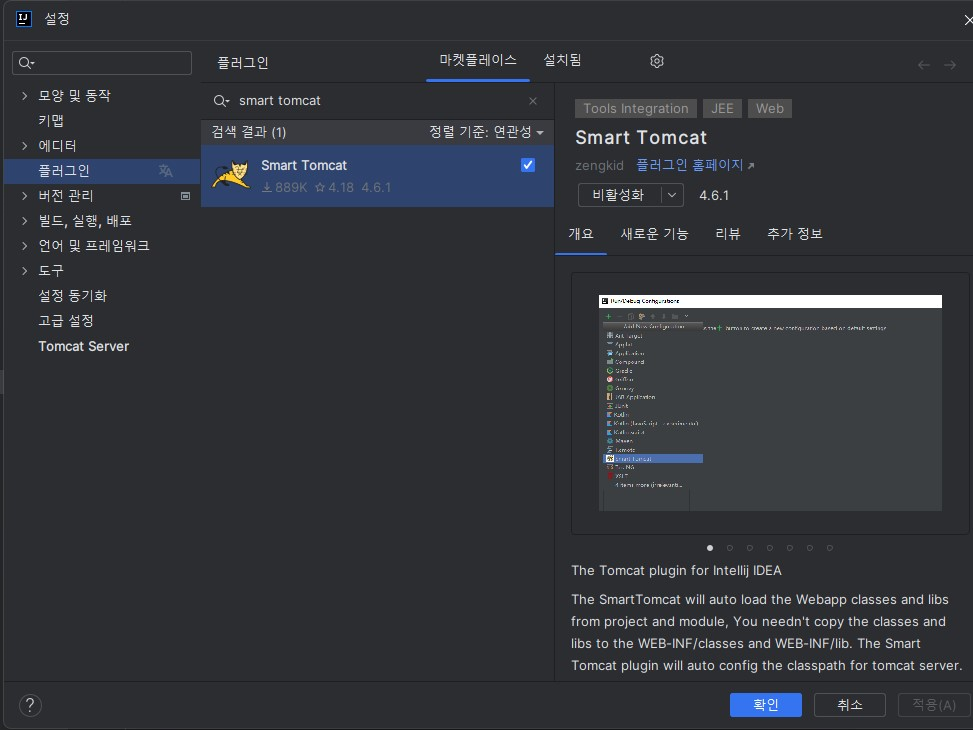This screenshot has width=973, height=730.
Task: Select 설정 동기화 in the settings tree
Action: click(x=73, y=295)
